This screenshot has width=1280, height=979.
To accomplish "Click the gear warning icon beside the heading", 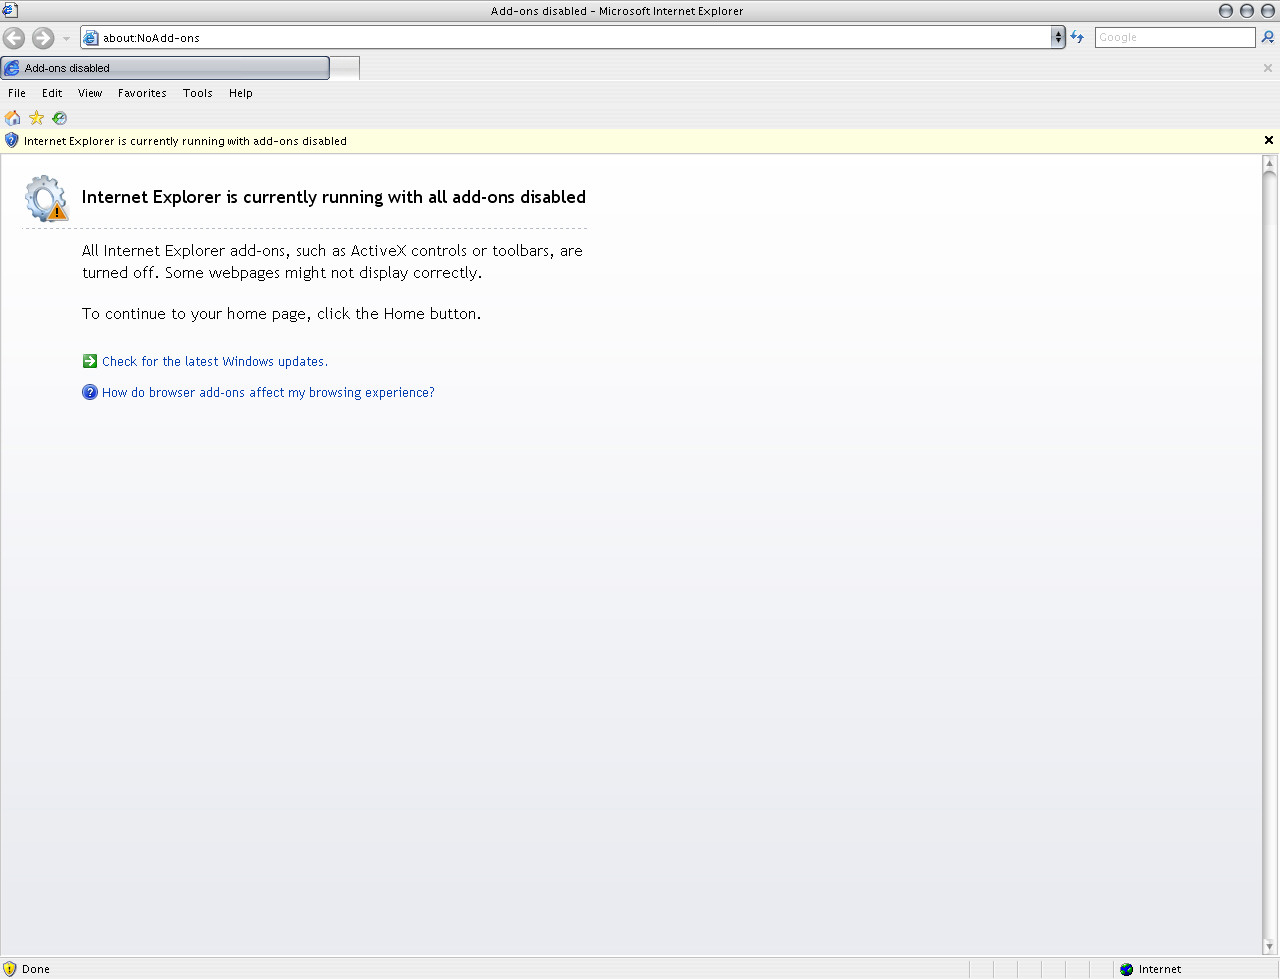I will pos(46,198).
